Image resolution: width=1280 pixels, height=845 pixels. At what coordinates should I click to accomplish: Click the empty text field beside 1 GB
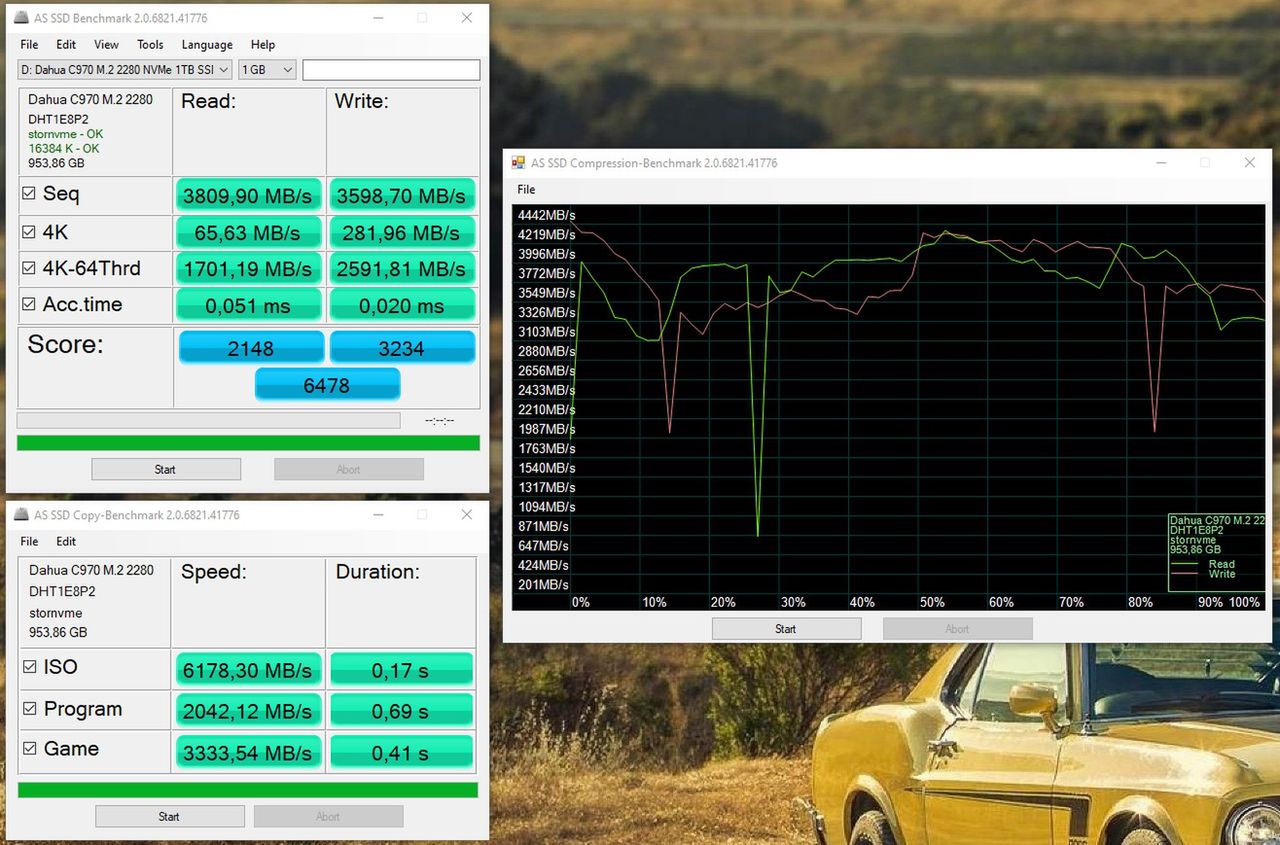(x=391, y=70)
